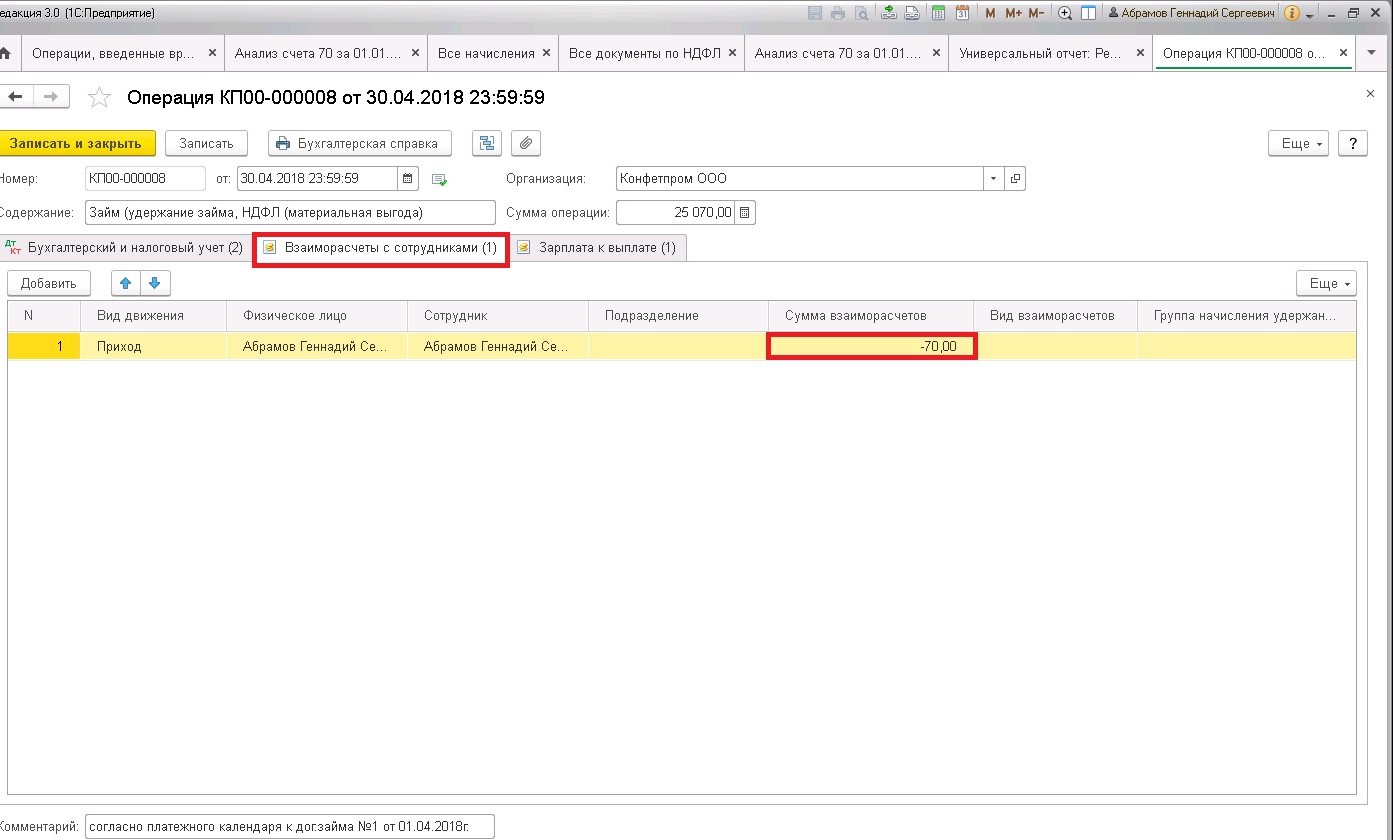The image size is (1393, 840).
Task: Click the paperclip attachments icon
Action: pos(526,143)
